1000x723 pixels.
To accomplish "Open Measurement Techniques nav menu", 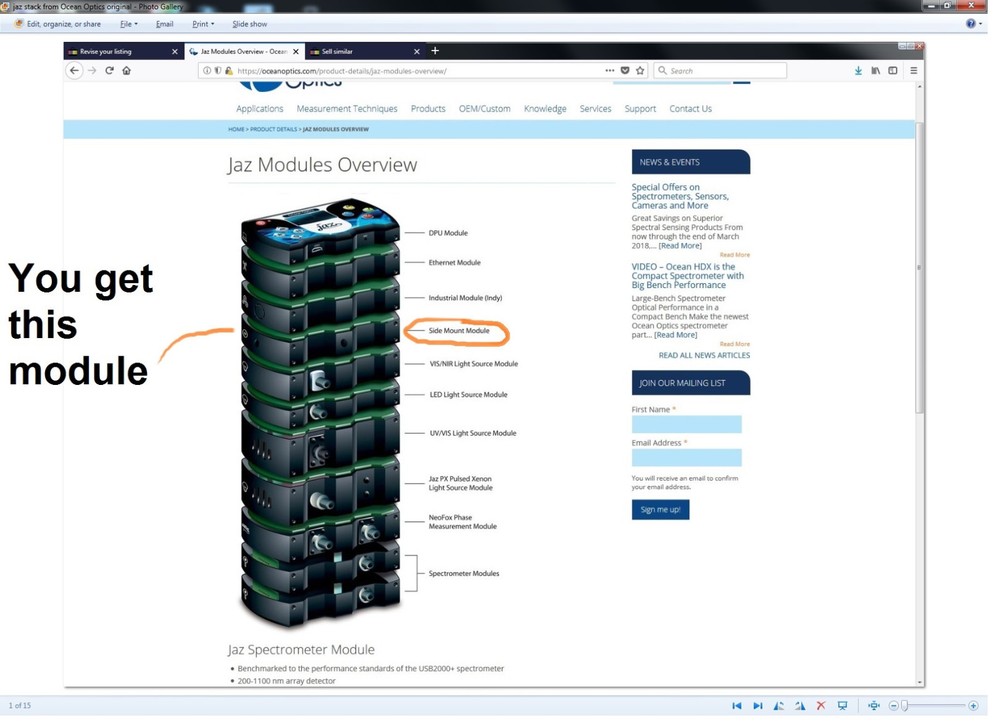I will click(x=347, y=109).
